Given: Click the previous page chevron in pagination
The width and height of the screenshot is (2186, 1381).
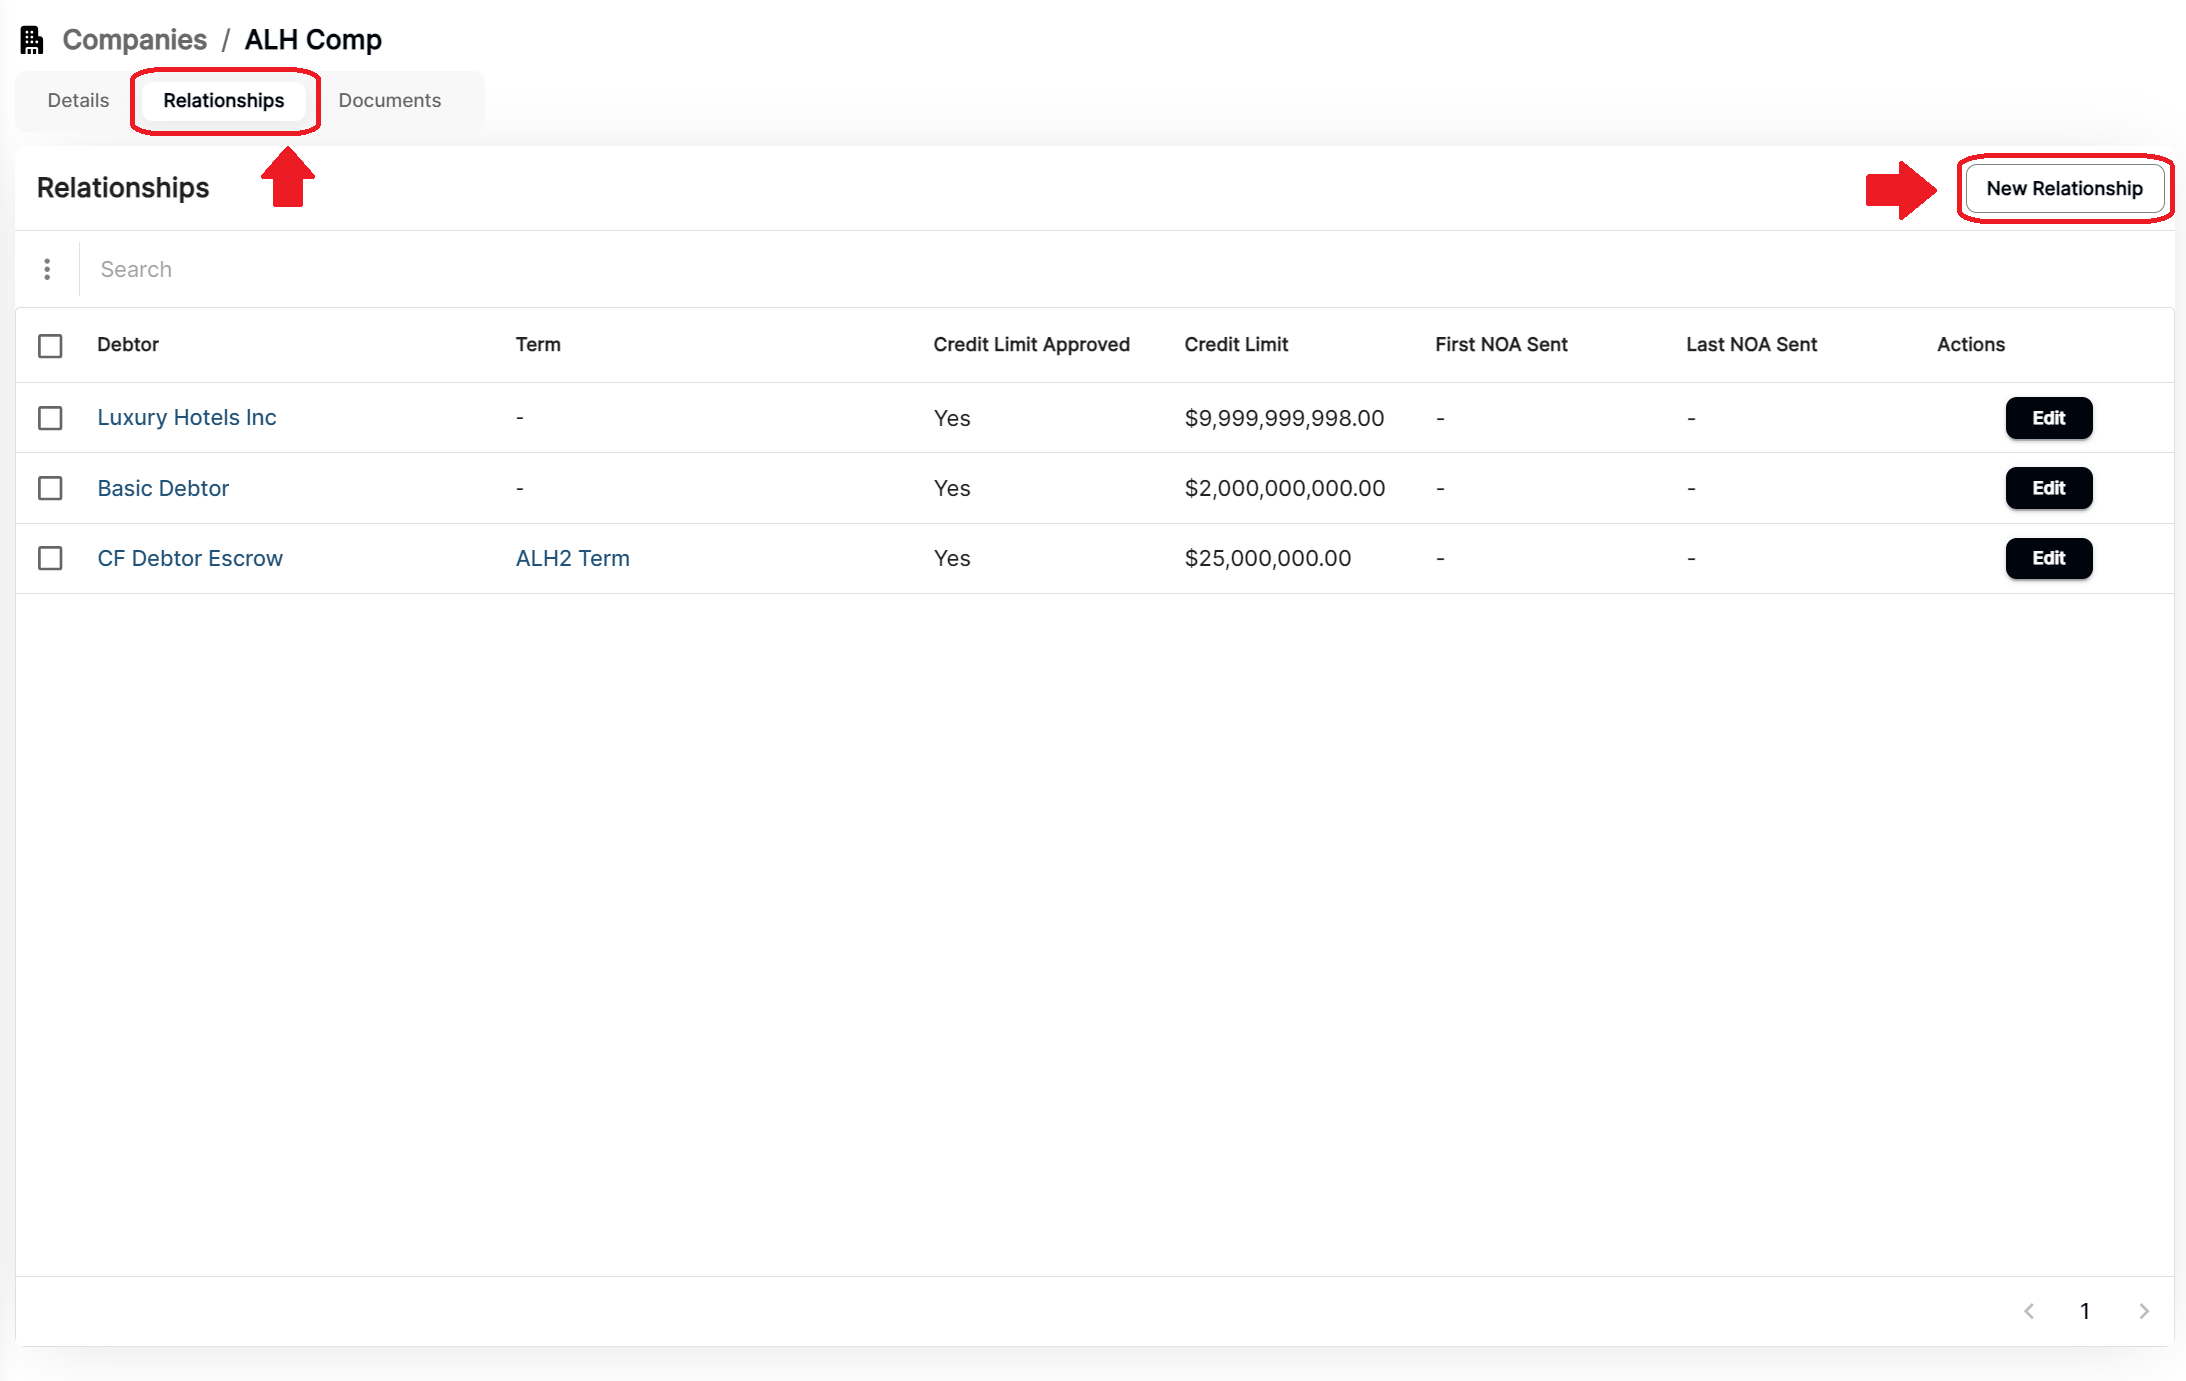Looking at the screenshot, I should [2028, 1311].
